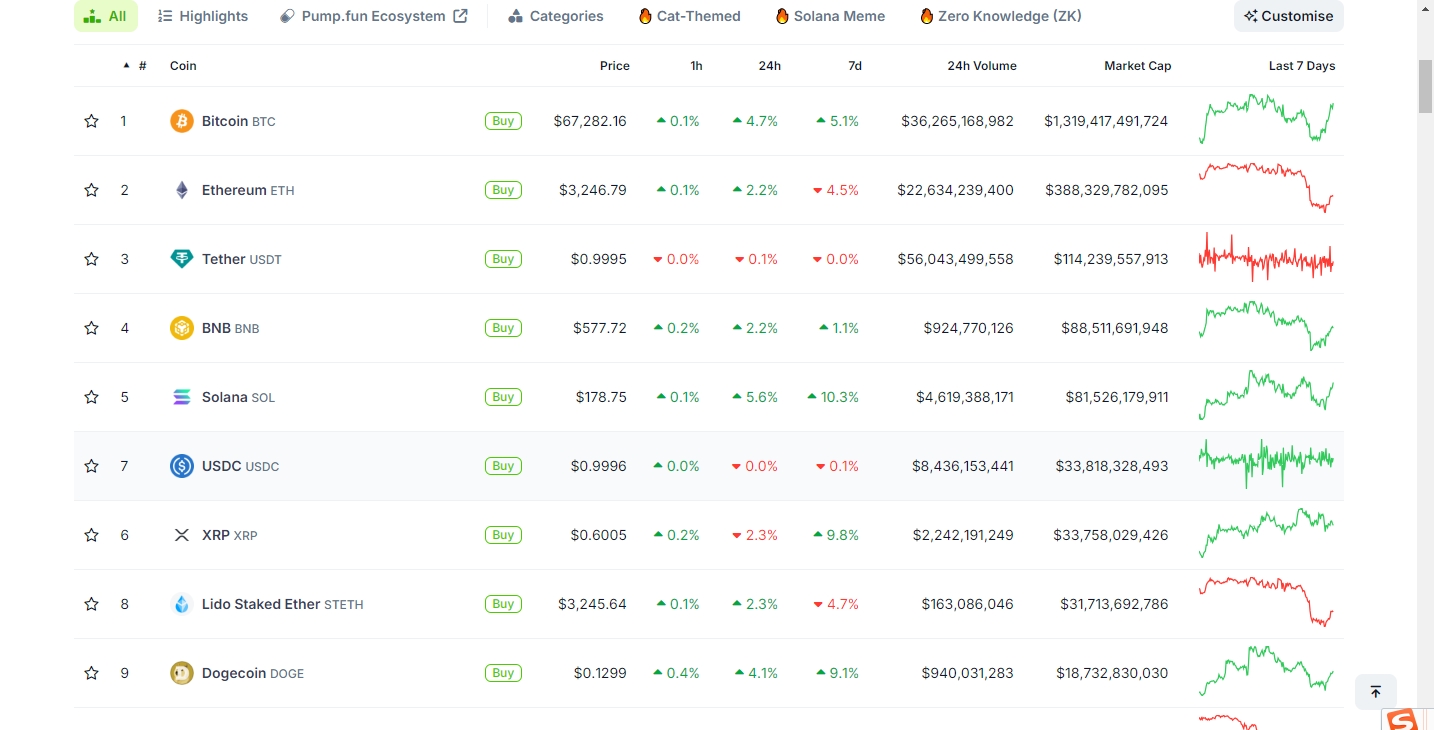Click the Bitcoin coin logo icon
The height and width of the screenshot is (730, 1434).
tap(181, 121)
